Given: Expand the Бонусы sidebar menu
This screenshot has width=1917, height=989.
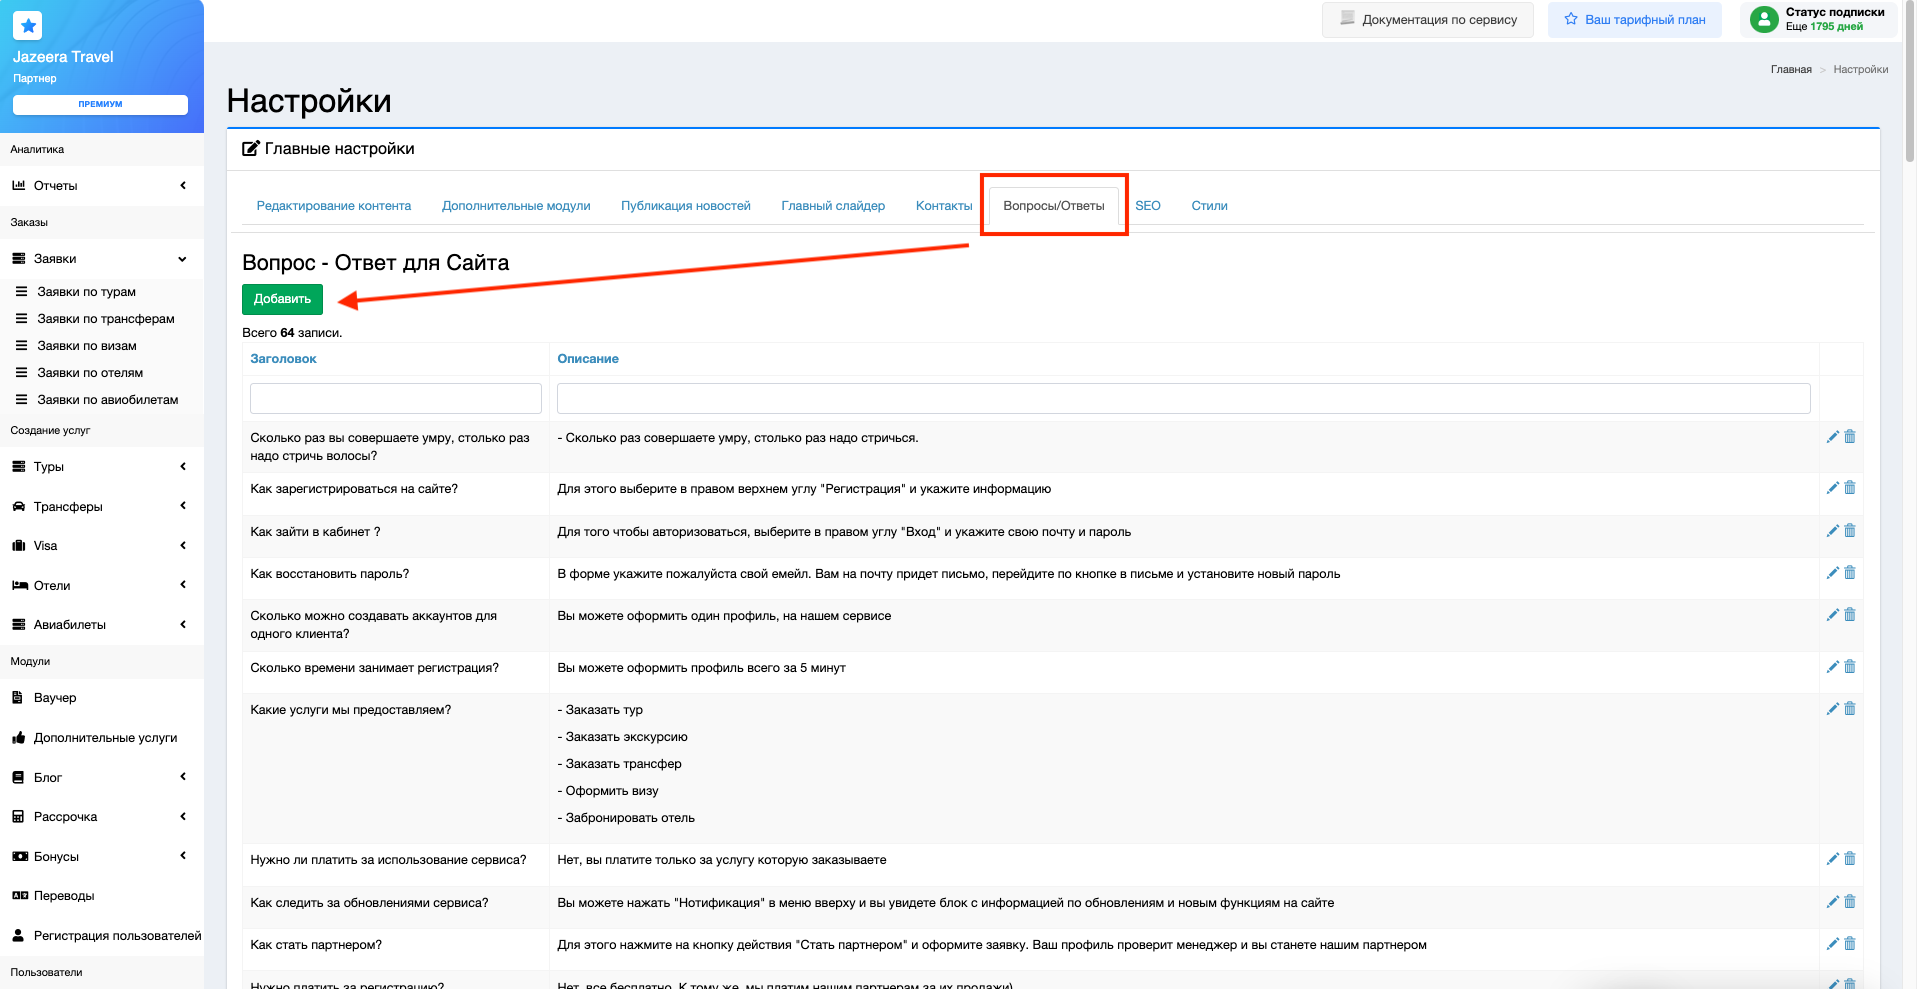Looking at the screenshot, I should (100, 857).
